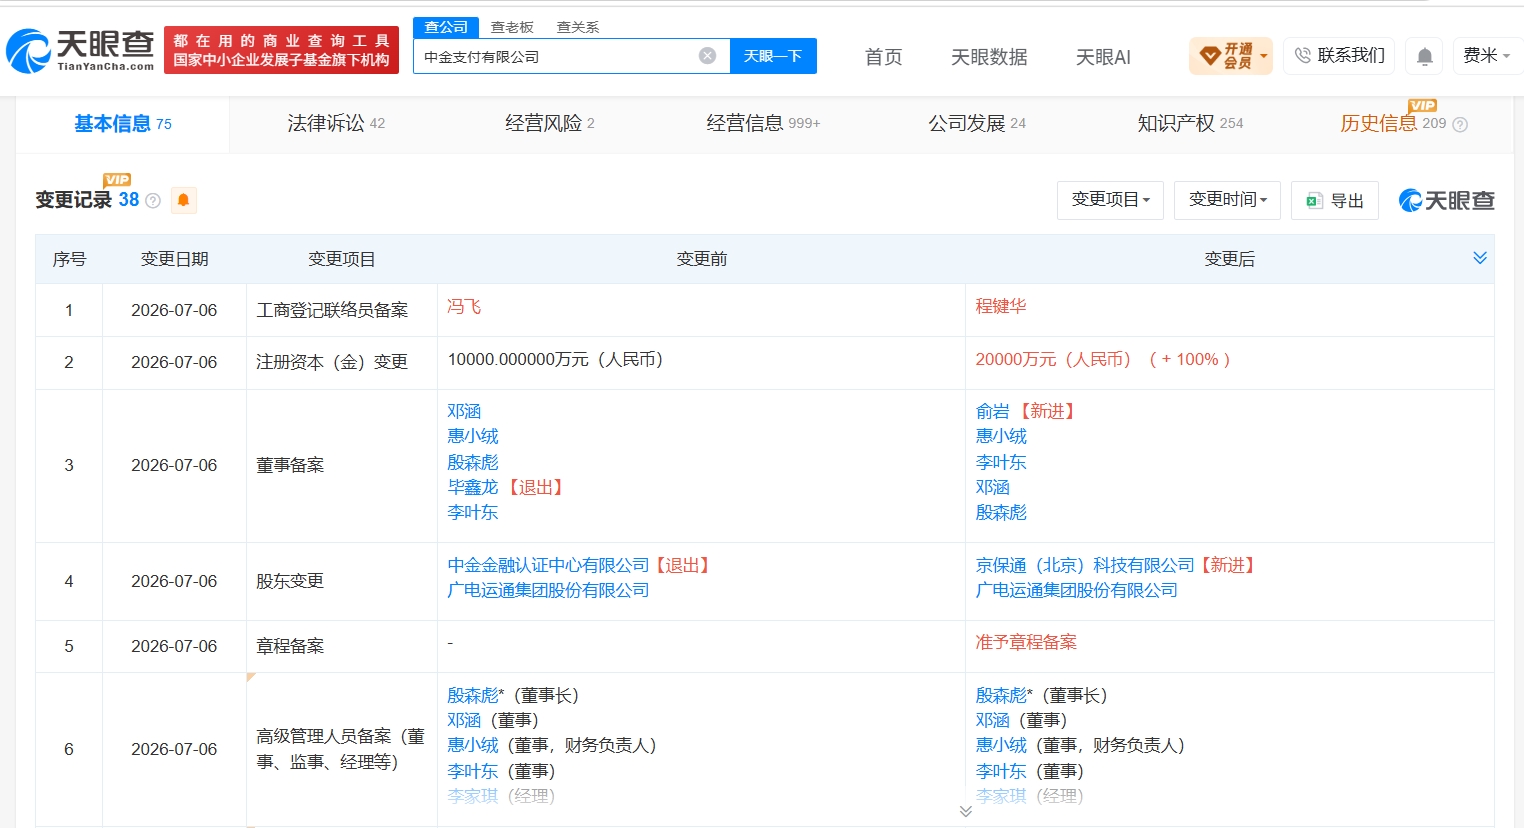Open 殷森彪 (董事长) in row 6 变更前

[473, 695]
